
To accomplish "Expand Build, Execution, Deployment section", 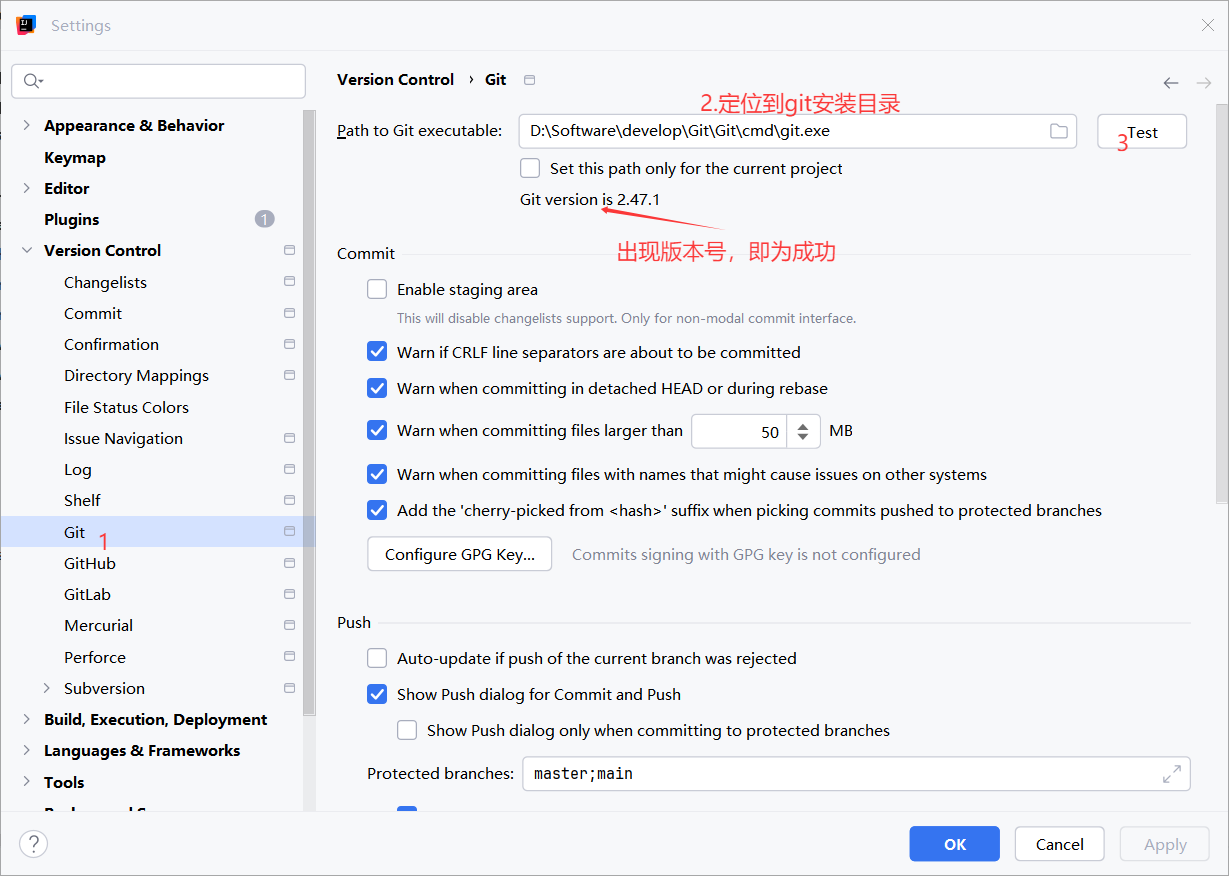I will (x=26, y=719).
